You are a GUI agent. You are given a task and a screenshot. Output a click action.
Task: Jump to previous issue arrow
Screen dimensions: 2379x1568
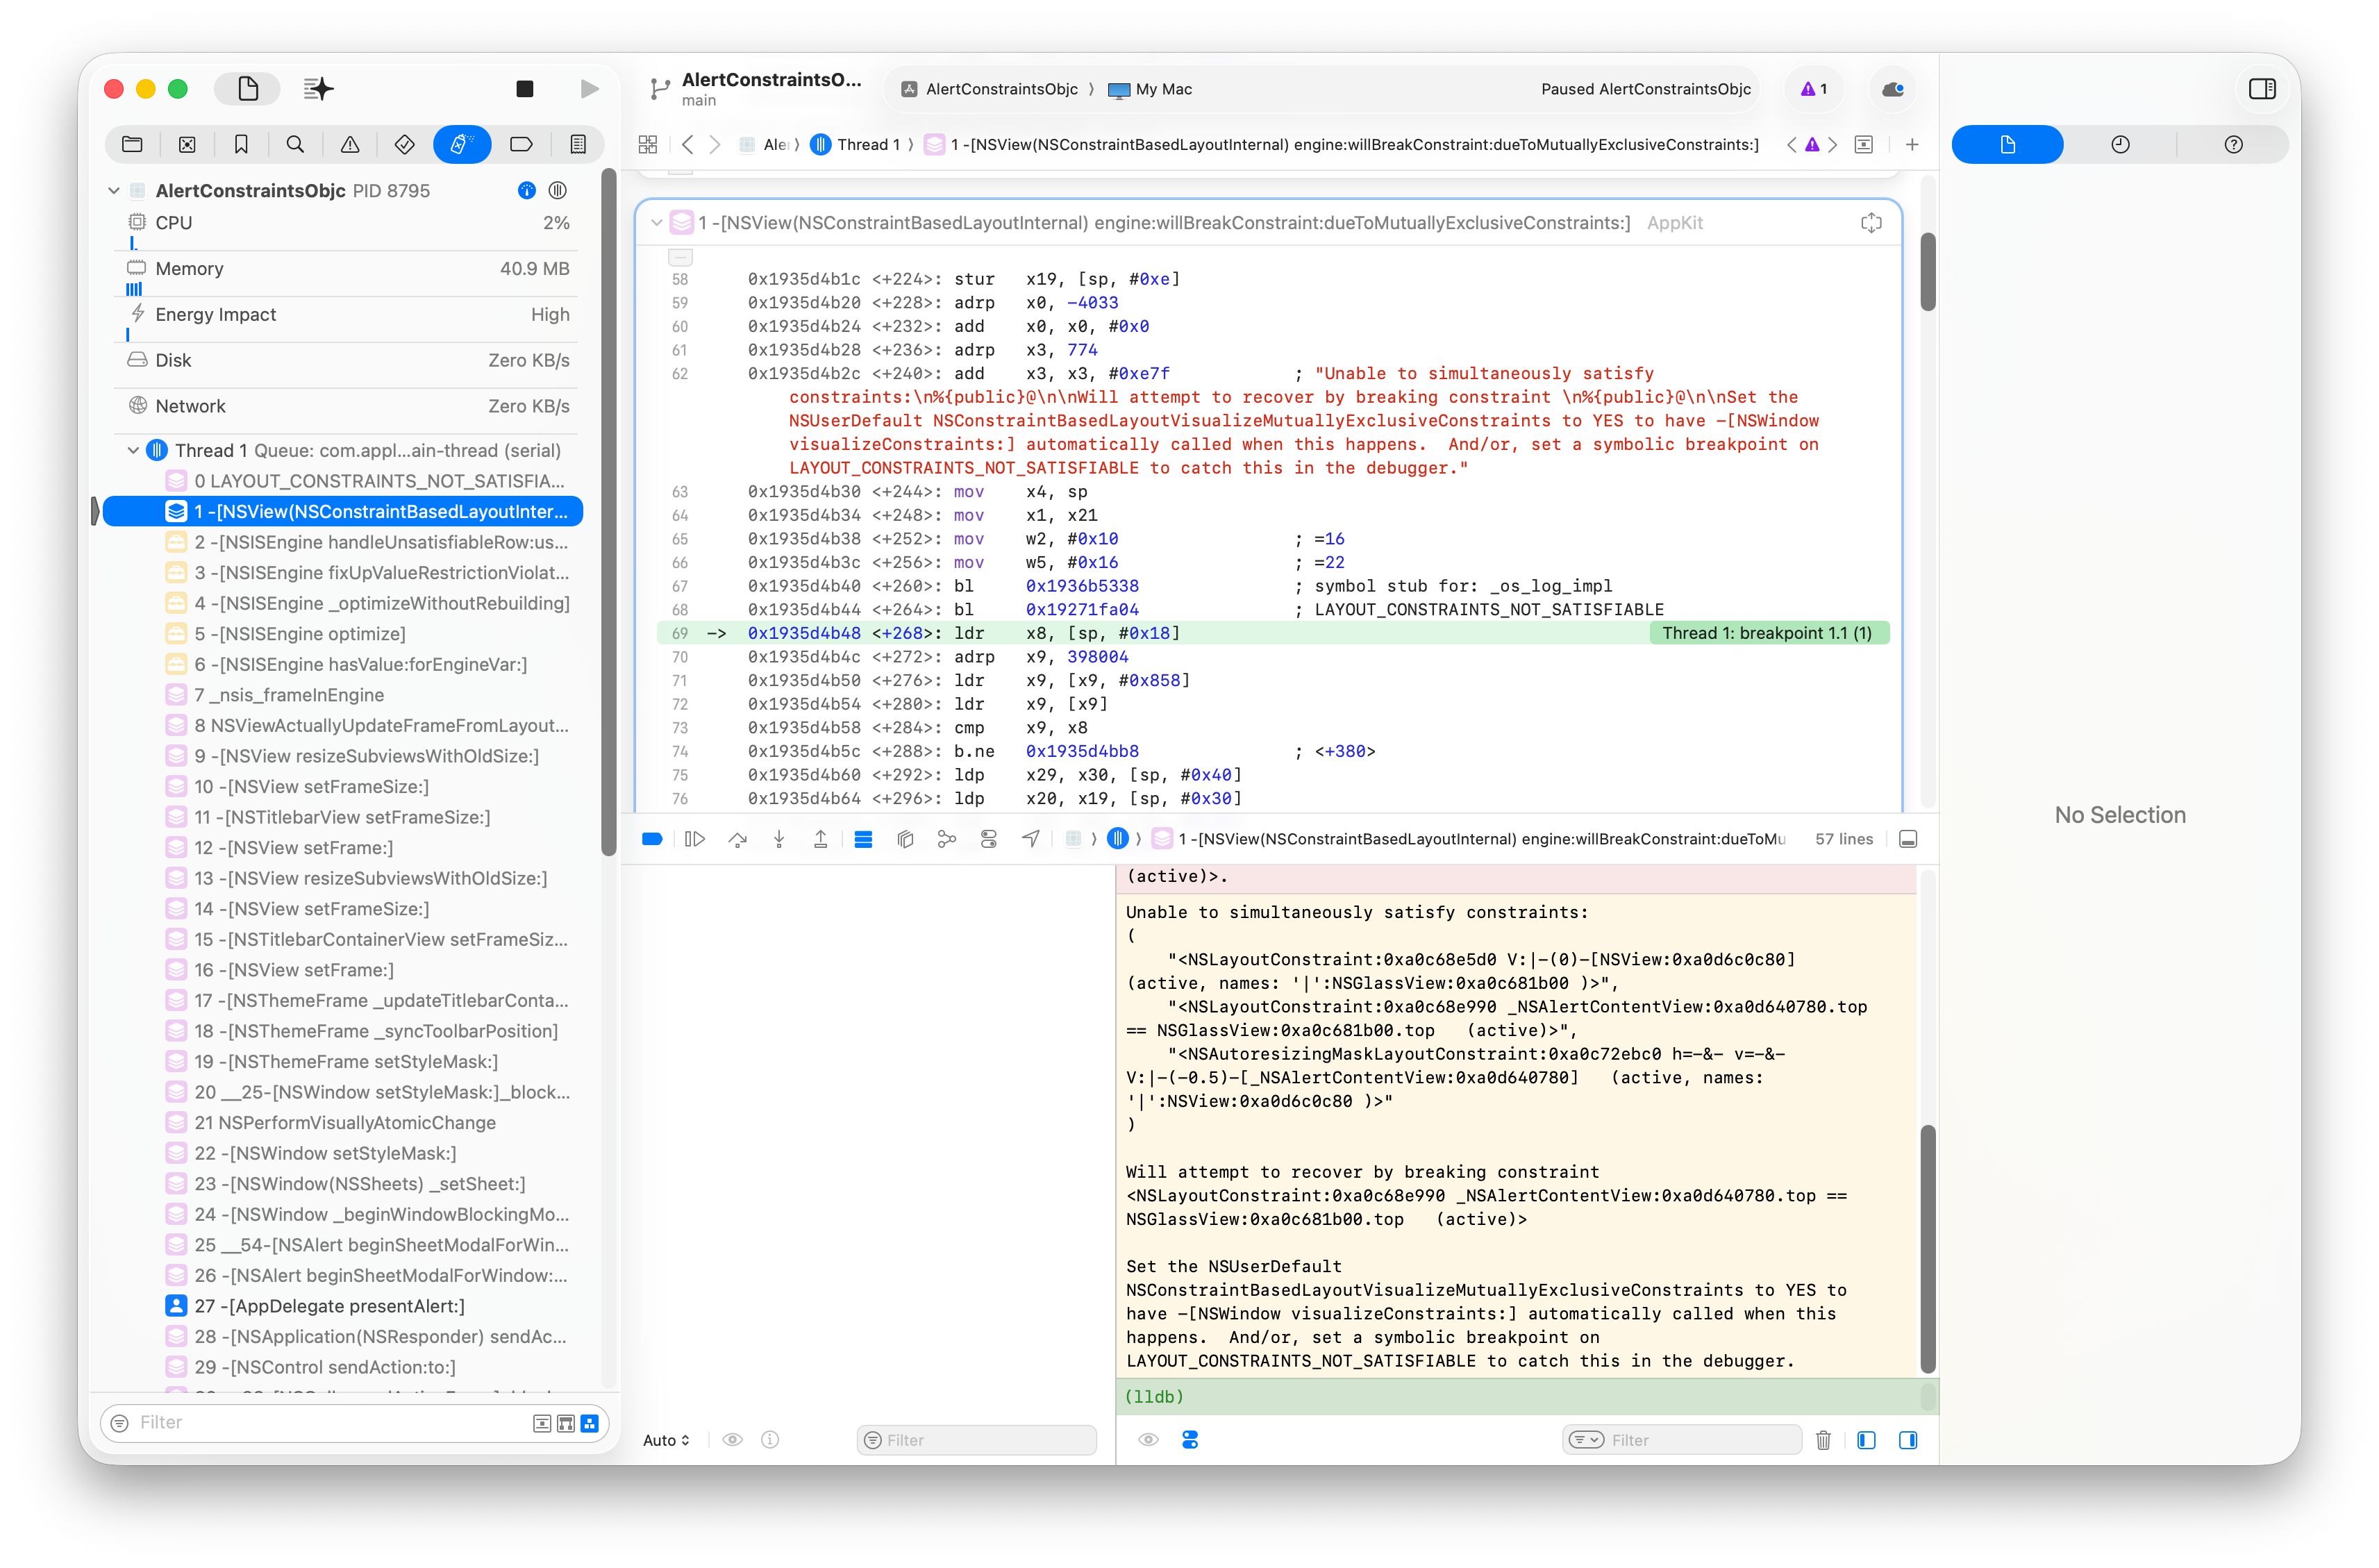coord(1791,144)
